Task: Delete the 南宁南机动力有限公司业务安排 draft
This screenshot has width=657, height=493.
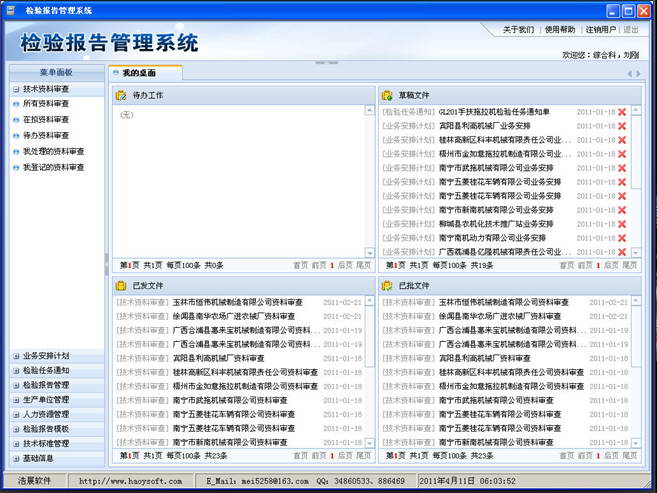Action: (622, 238)
